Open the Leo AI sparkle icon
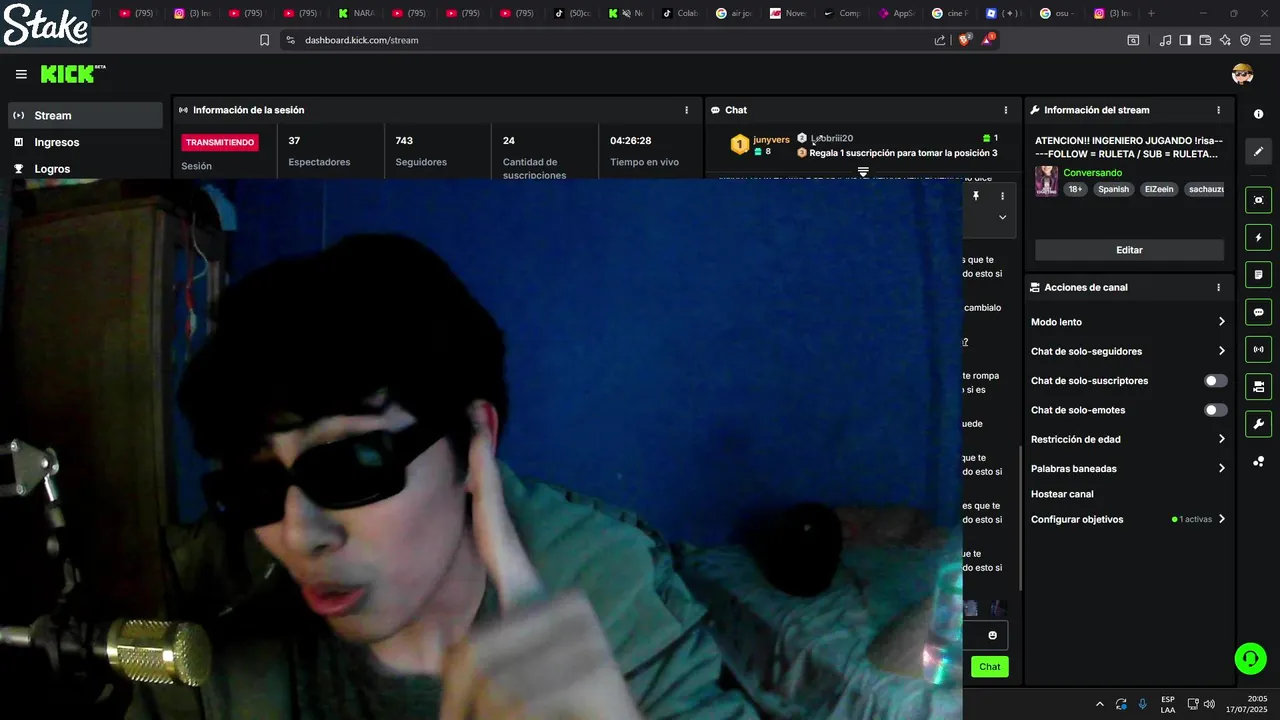1280x720 pixels. 1225,40
